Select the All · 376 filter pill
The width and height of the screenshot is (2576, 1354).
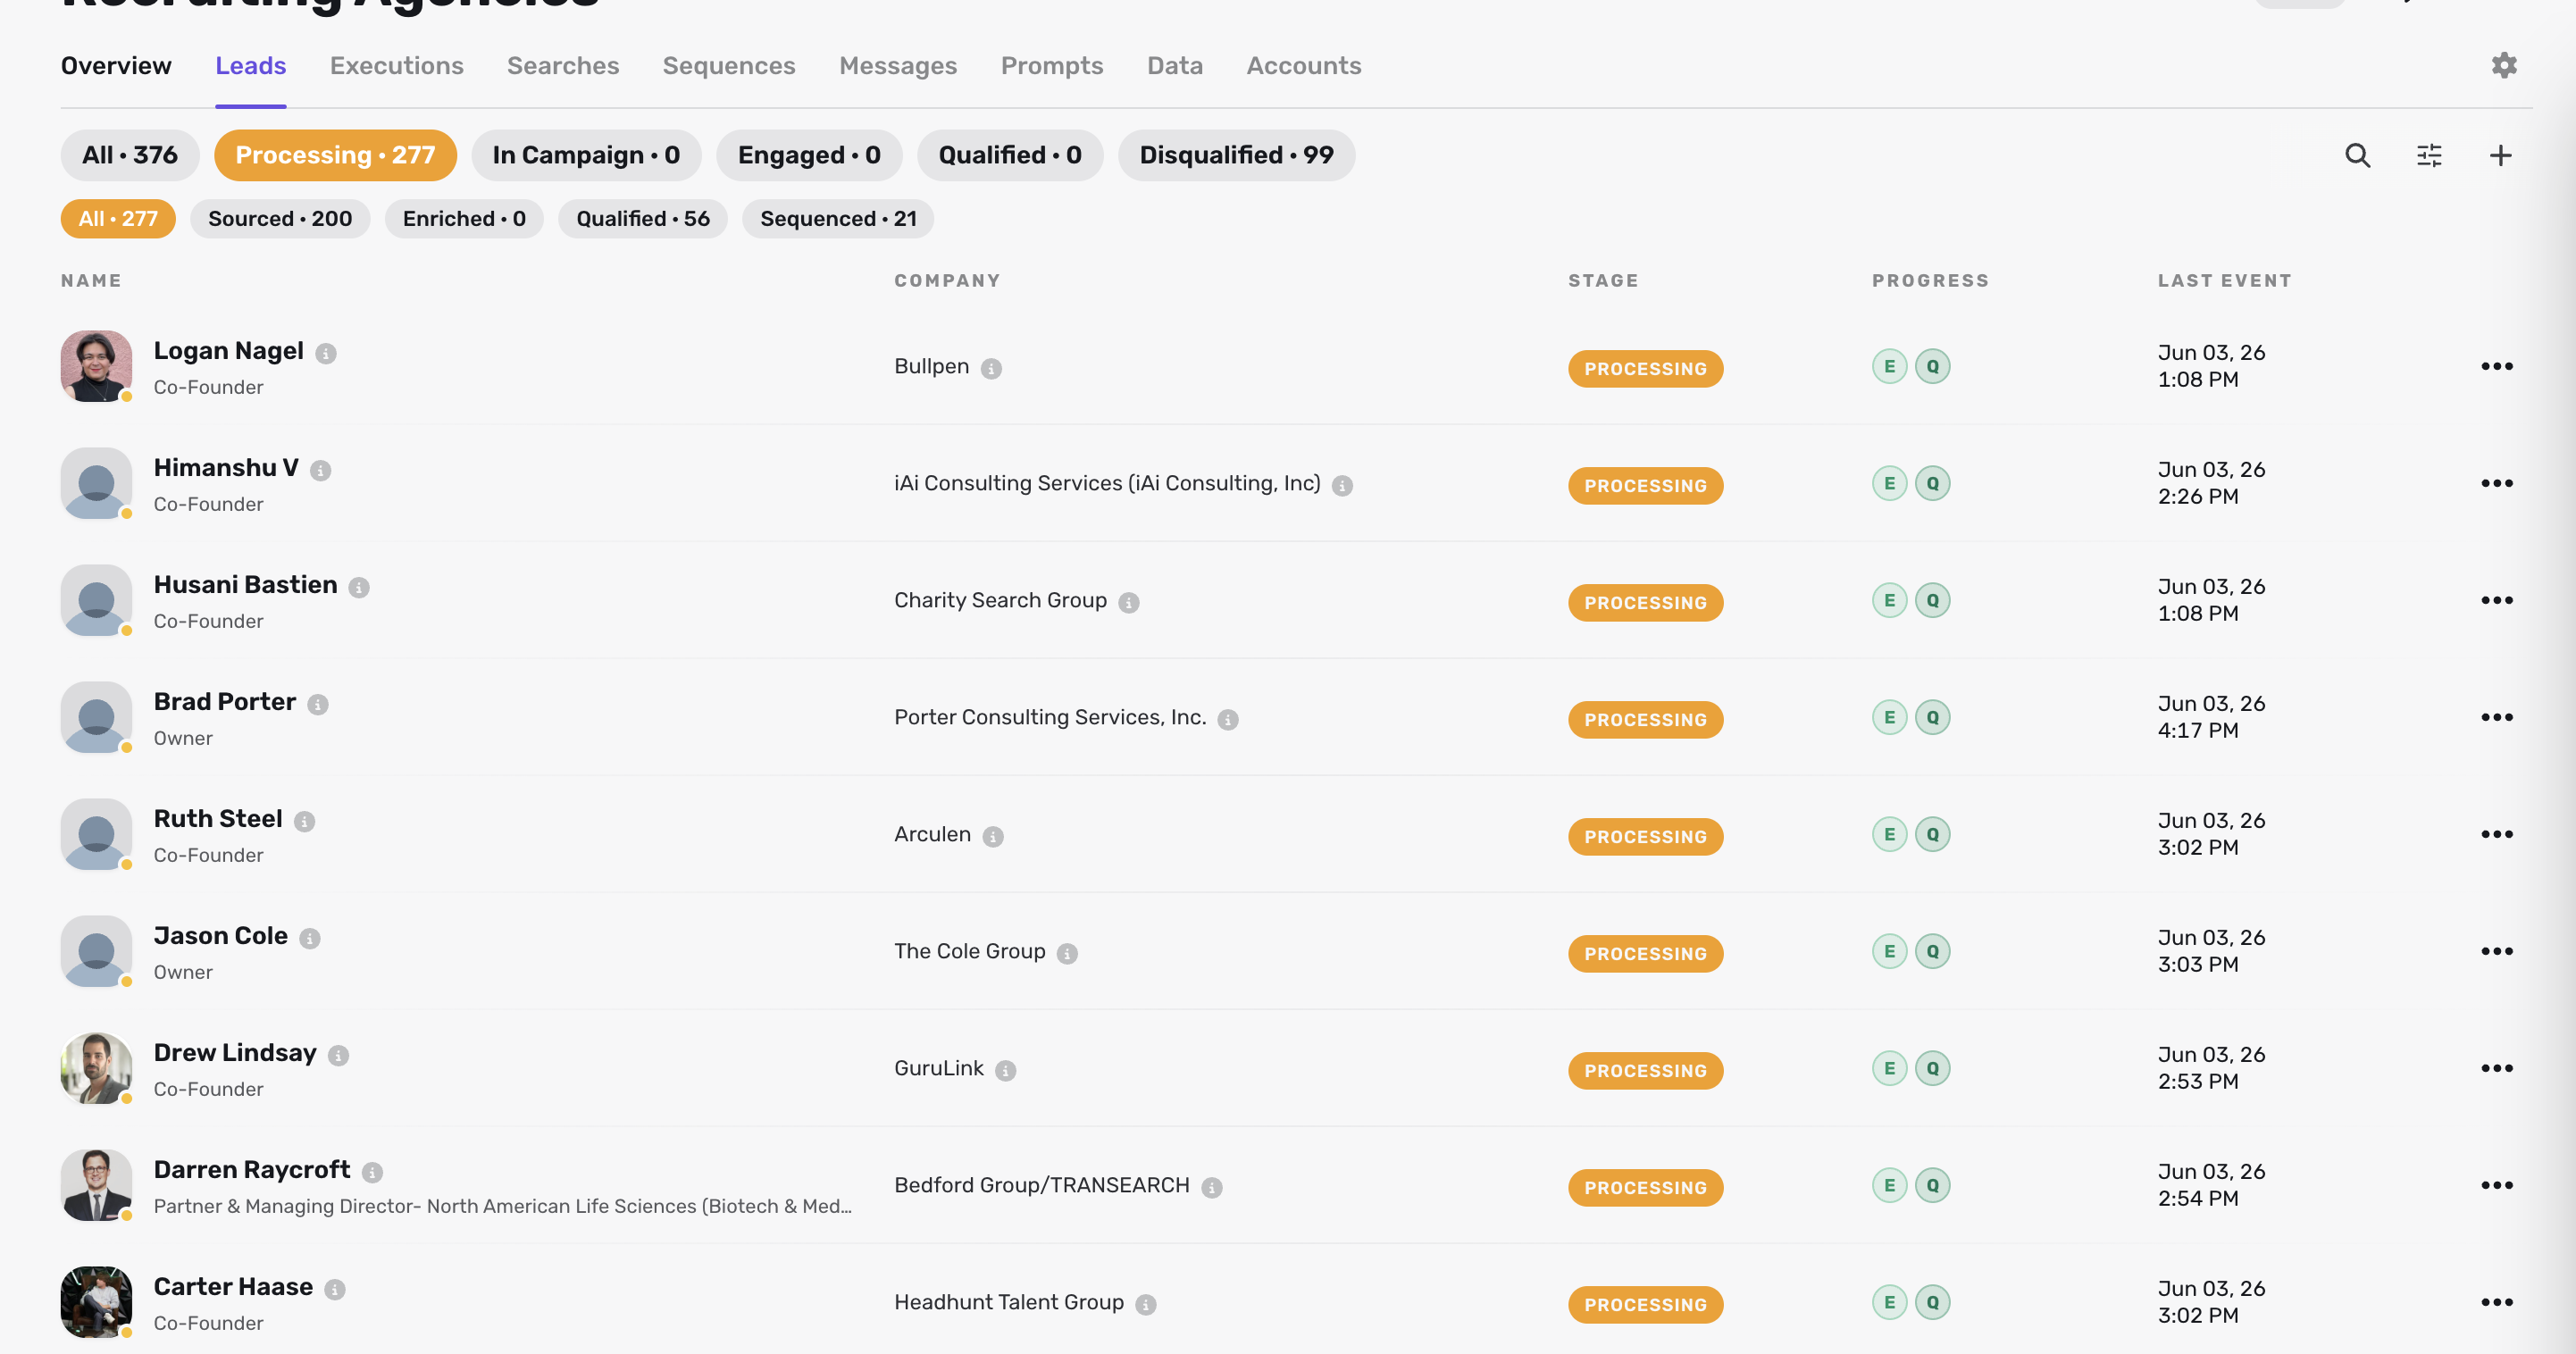(x=130, y=155)
